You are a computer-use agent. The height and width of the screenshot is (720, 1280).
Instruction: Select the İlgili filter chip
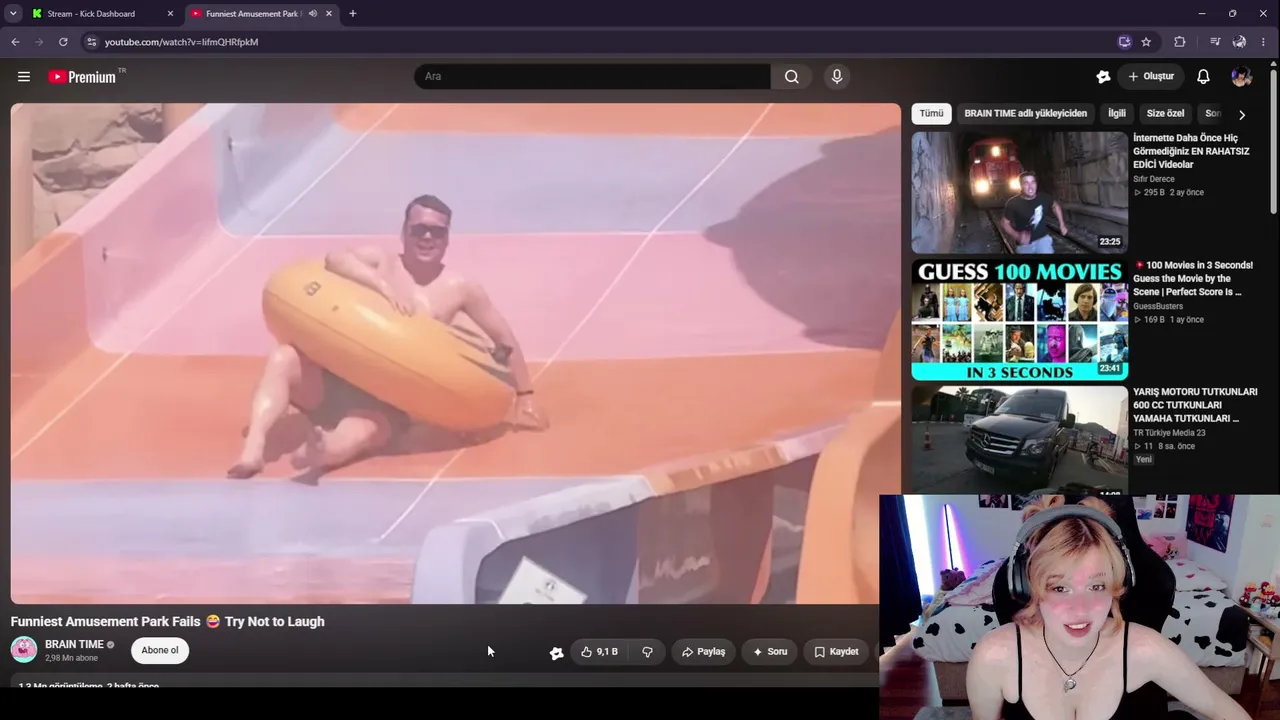point(1116,114)
